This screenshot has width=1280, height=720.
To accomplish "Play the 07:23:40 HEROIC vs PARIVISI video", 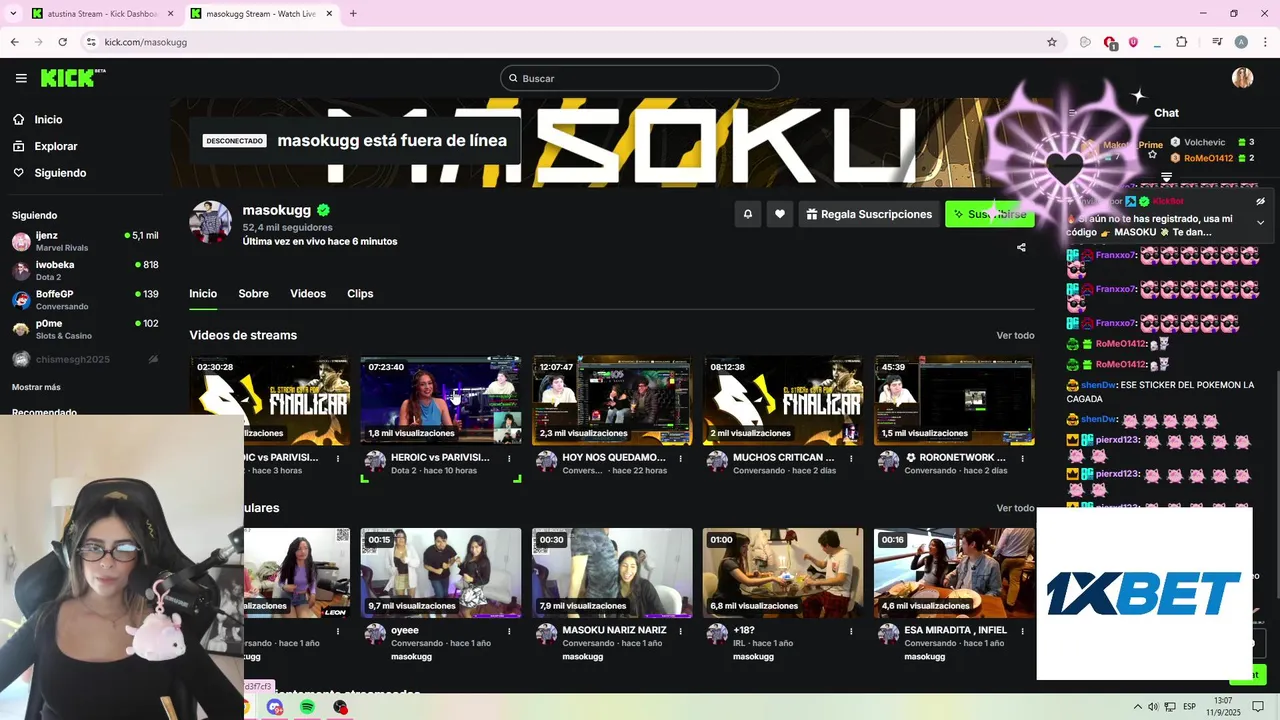I will point(441,400).
